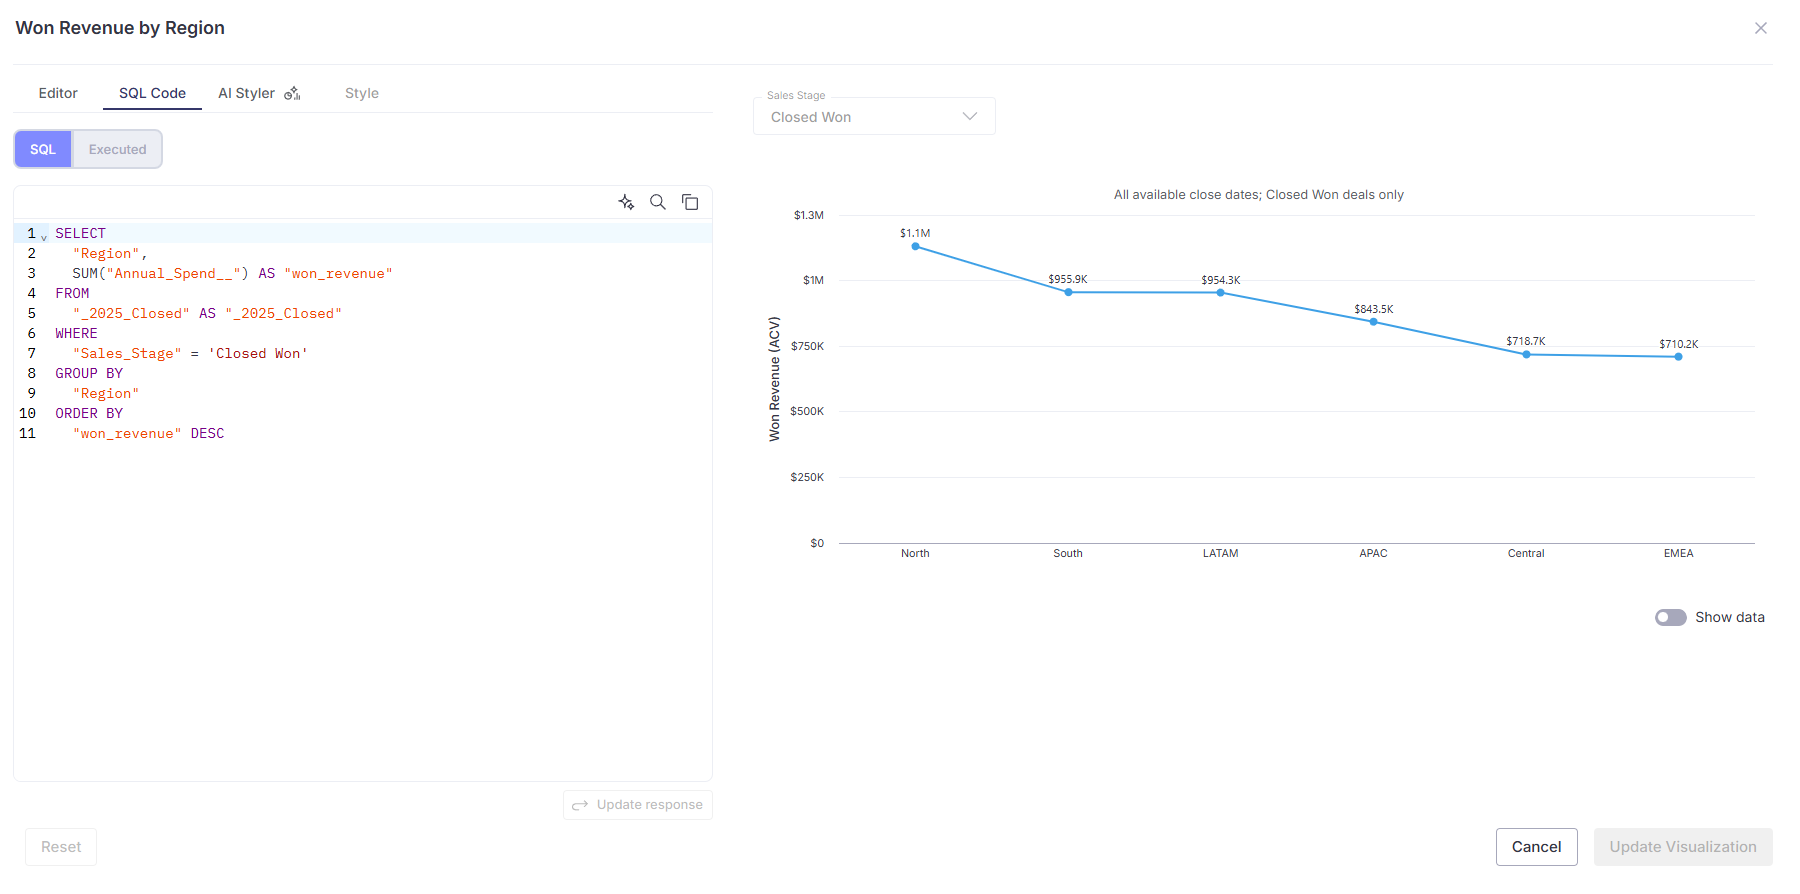Click the South data point marker

coord(1068,292)
